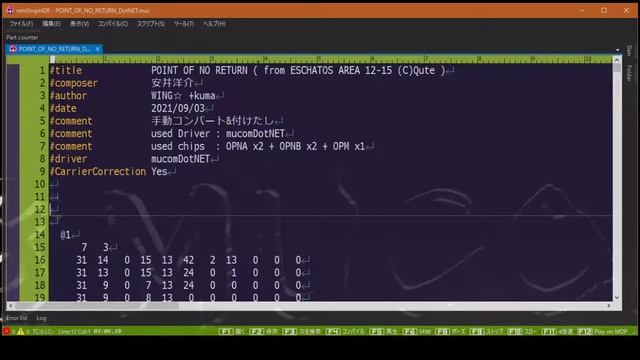Viewport: 640px width, 360px height.
Task: Click the tab icon on POINT_OF_NO_RETURN tab
Action: [13, 49]
